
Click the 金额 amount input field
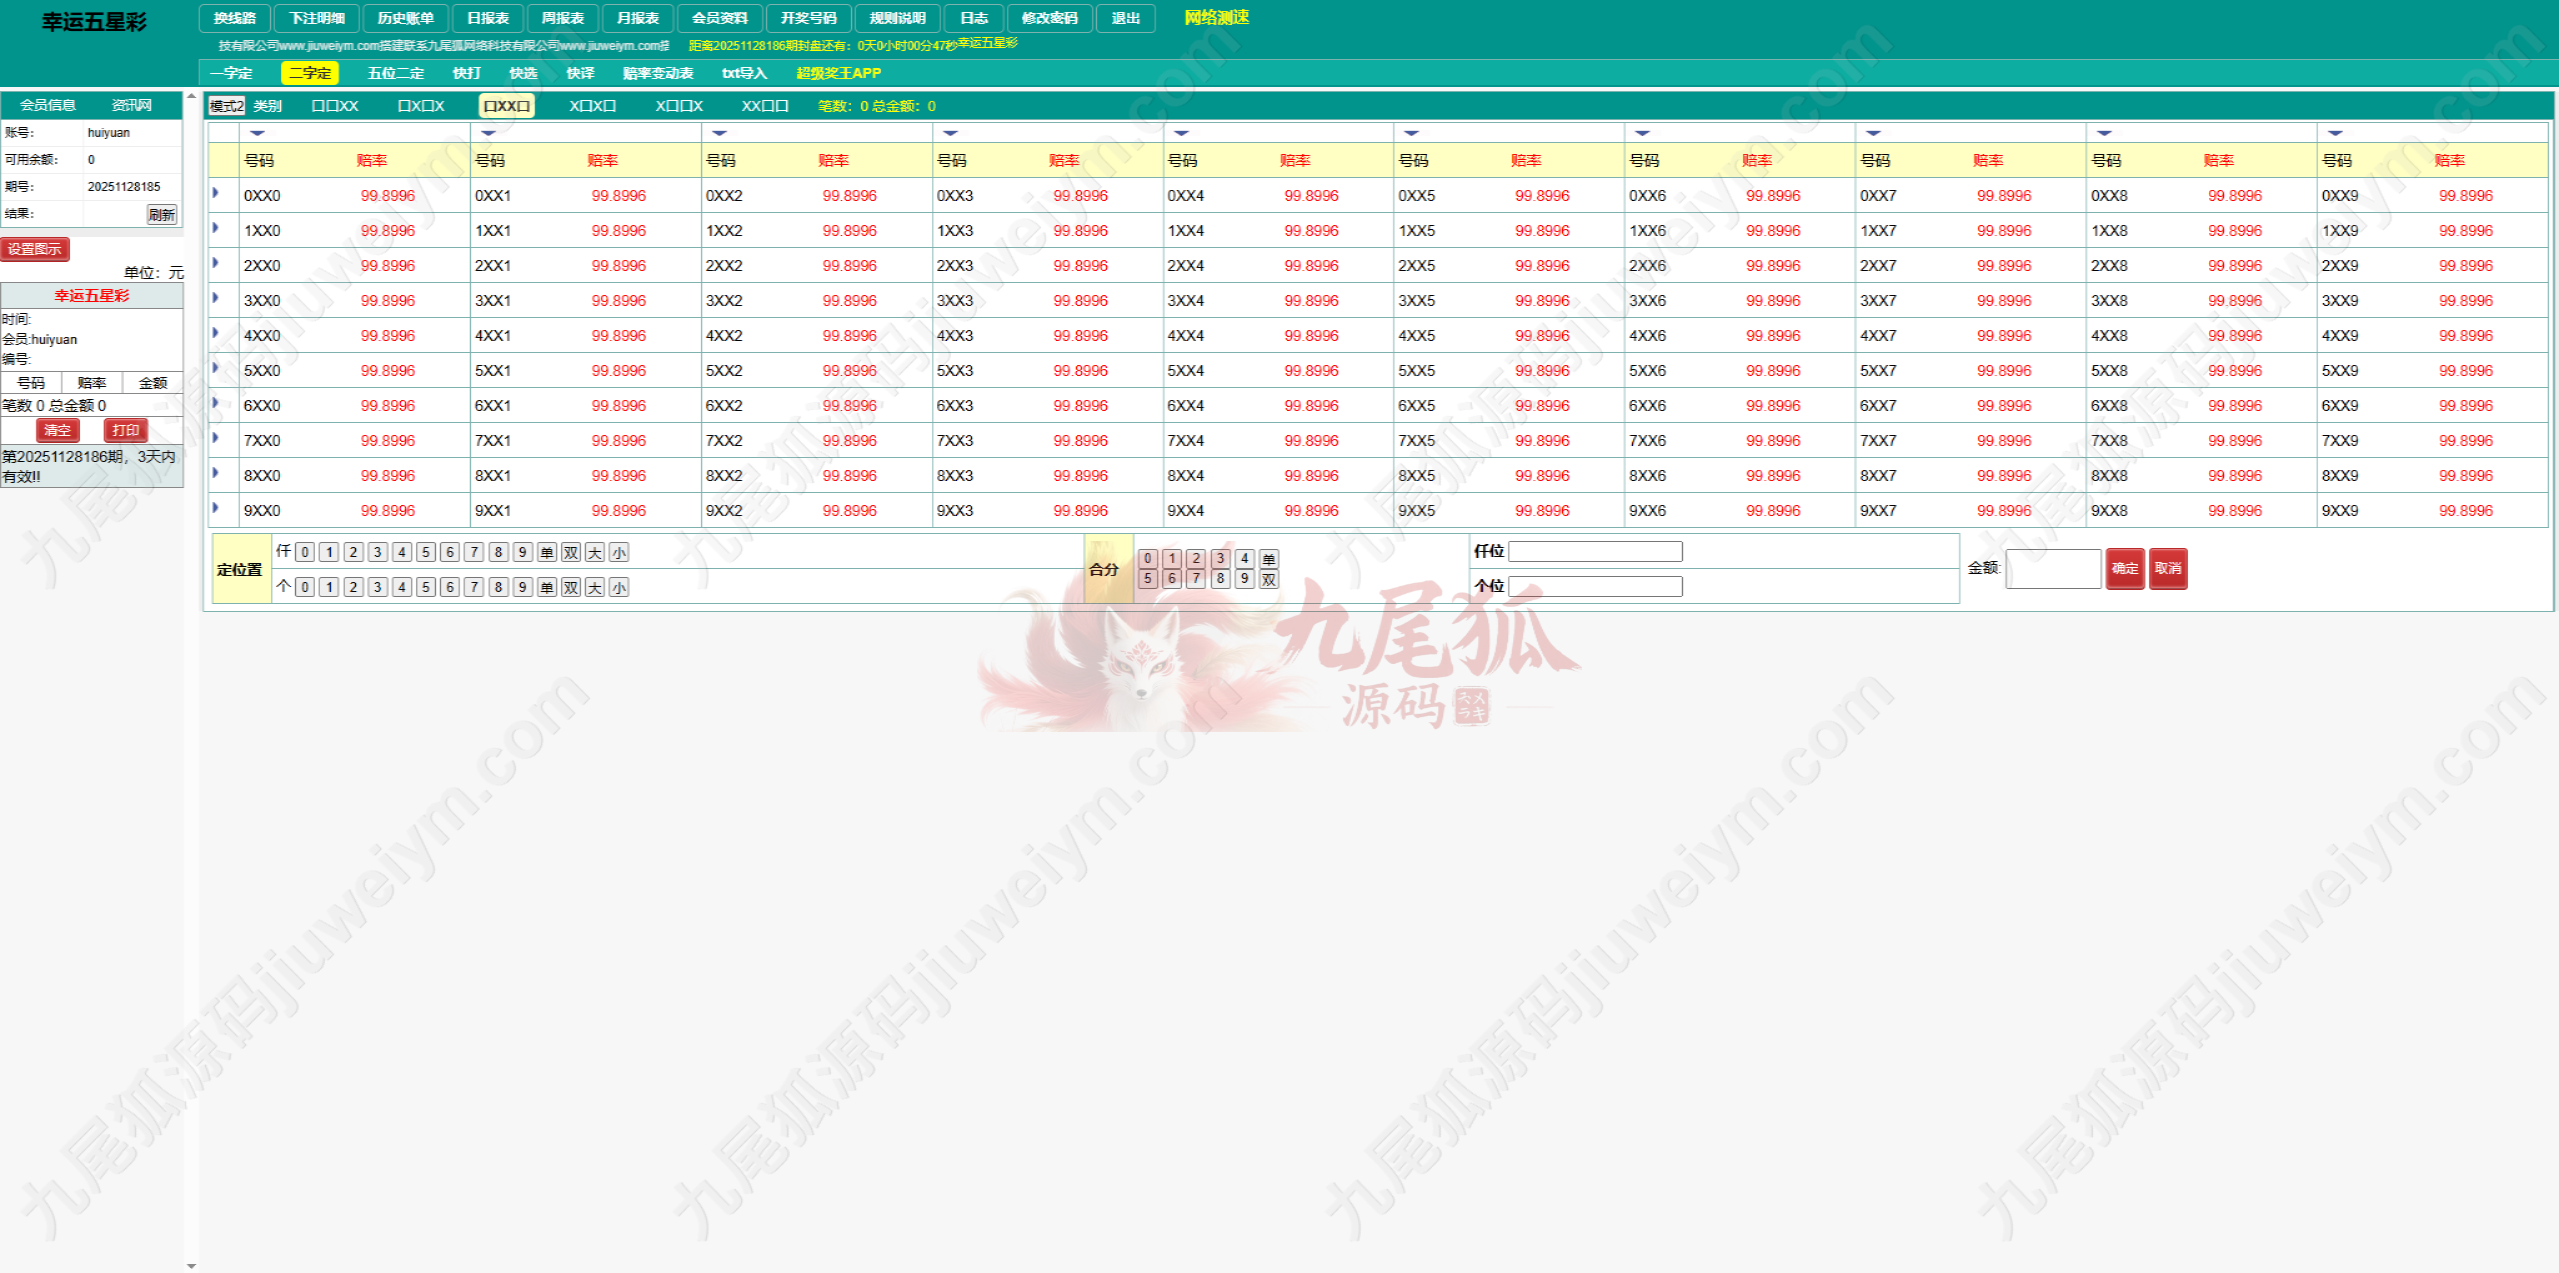point(2052,568)
